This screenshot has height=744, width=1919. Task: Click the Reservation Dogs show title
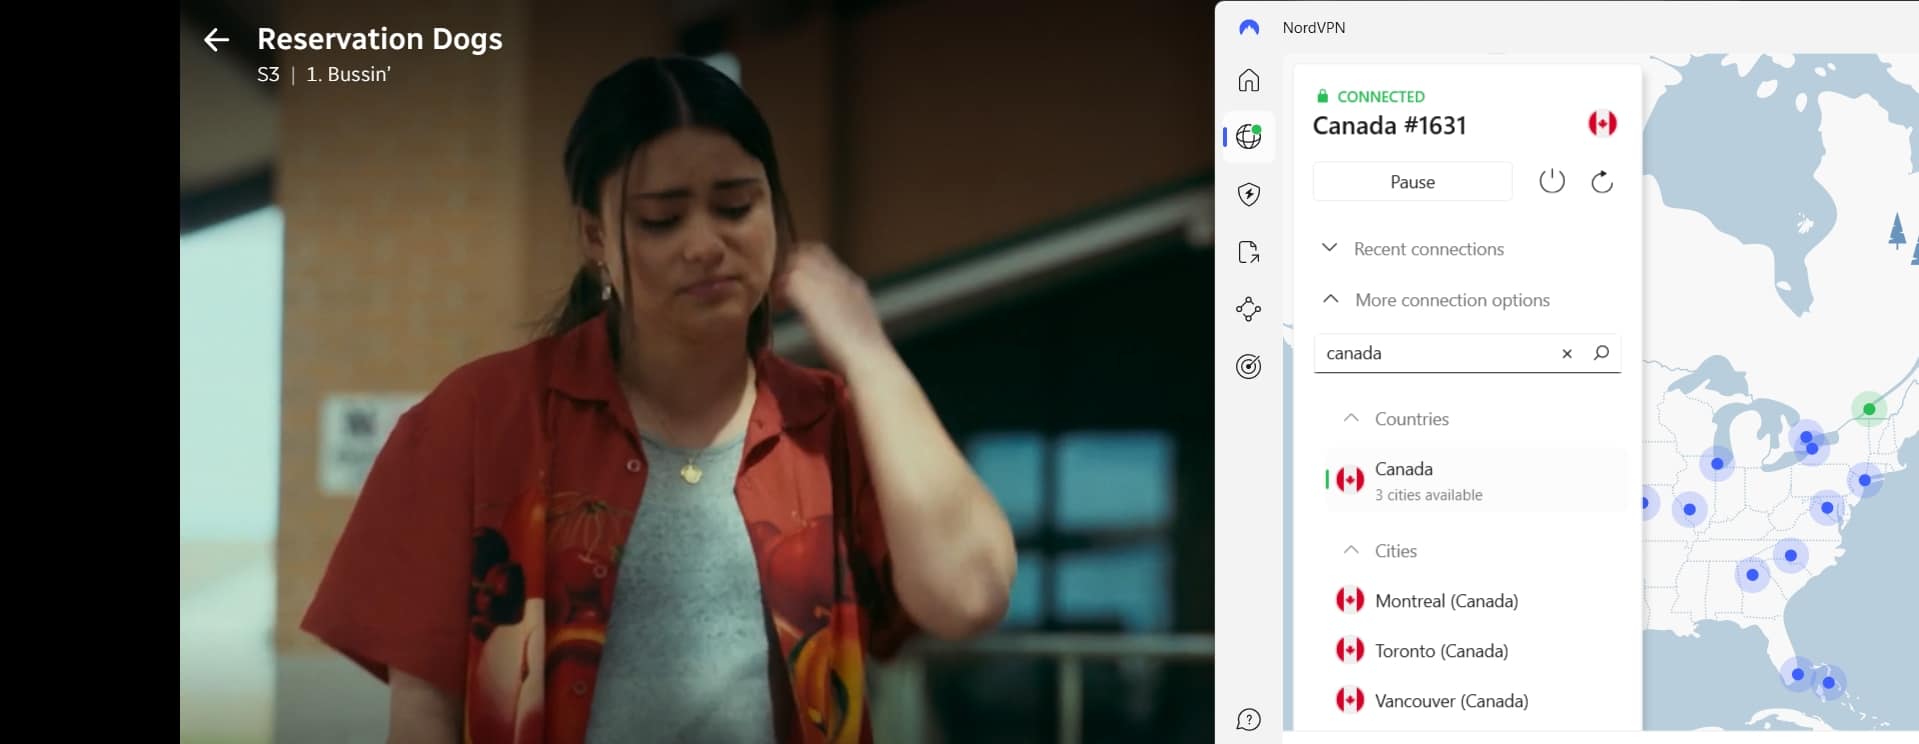pos(380,39)
